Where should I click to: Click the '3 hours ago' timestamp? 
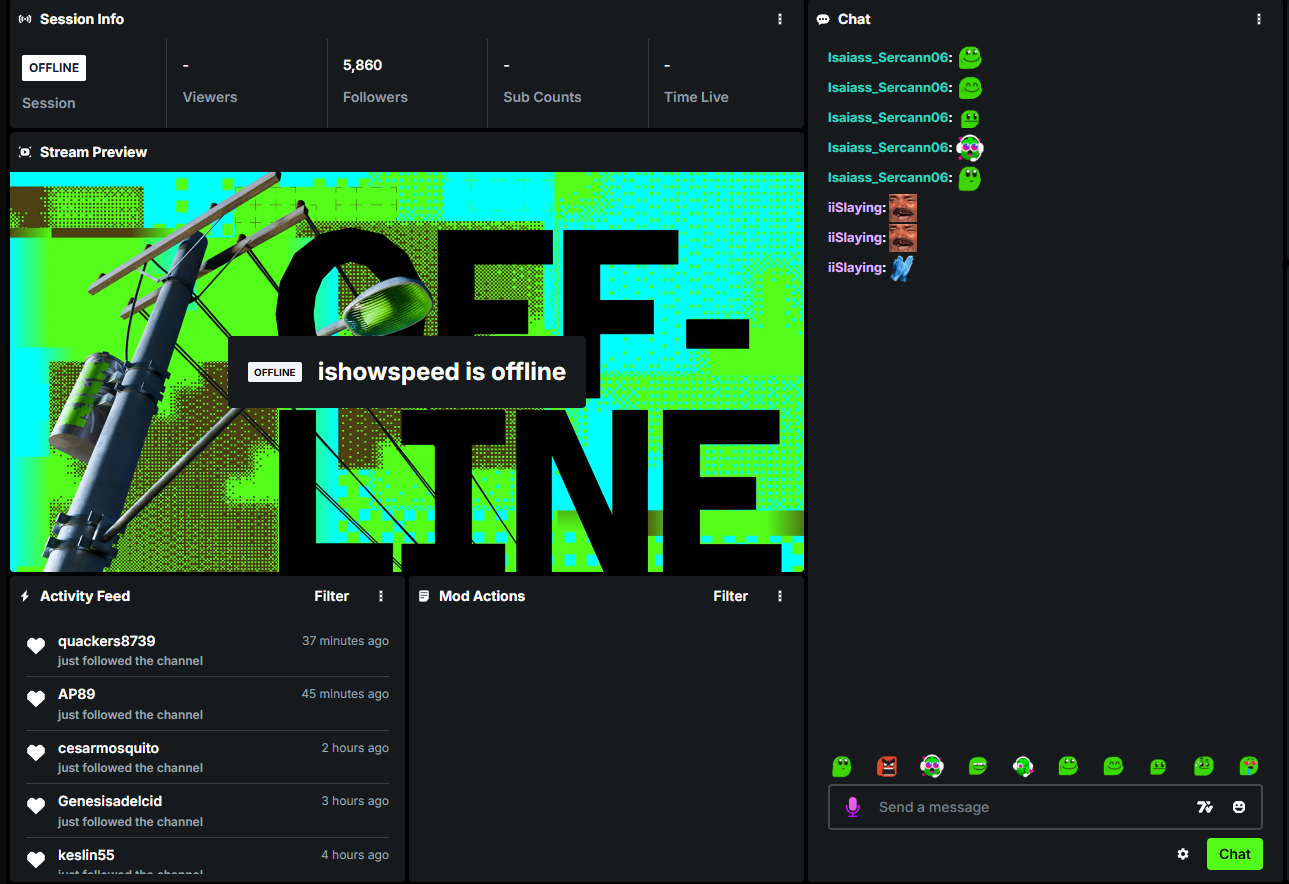click(x=355, y=801)
